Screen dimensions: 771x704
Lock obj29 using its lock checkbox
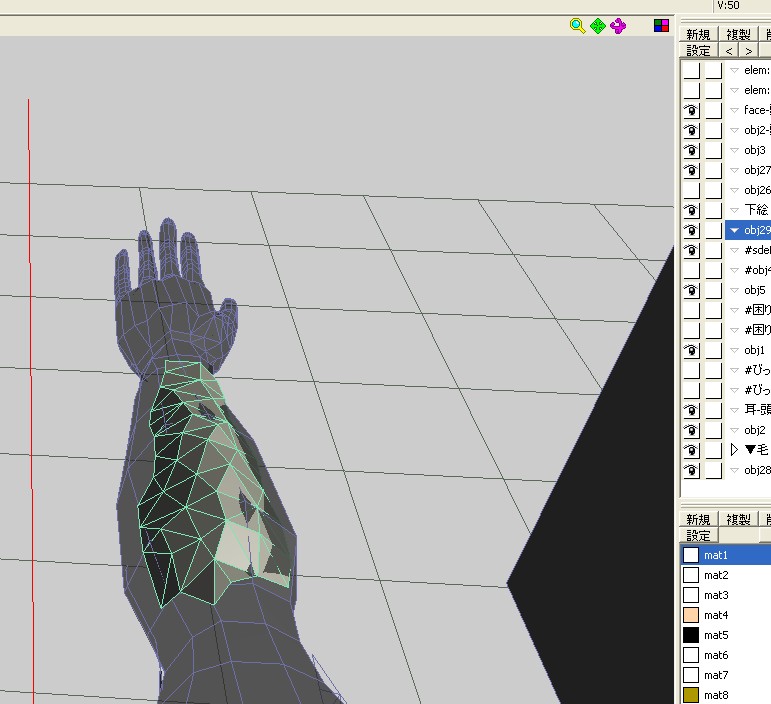pos(713,230)
